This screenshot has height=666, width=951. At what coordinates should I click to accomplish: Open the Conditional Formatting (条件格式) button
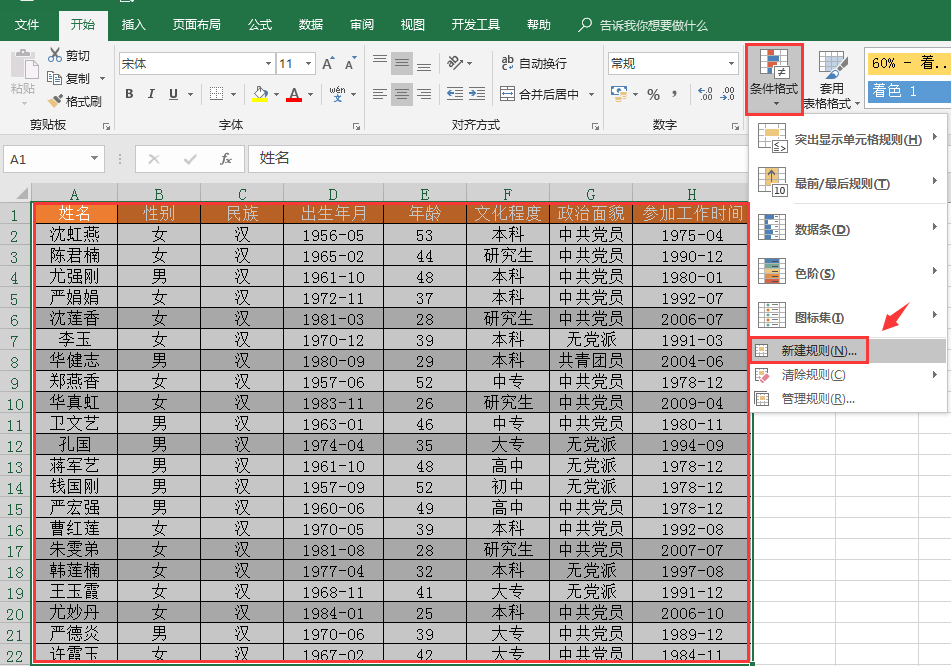774,79
